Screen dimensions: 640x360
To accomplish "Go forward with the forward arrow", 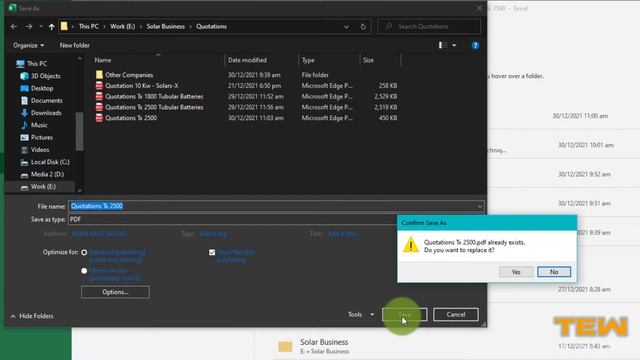I will point(29,27).
